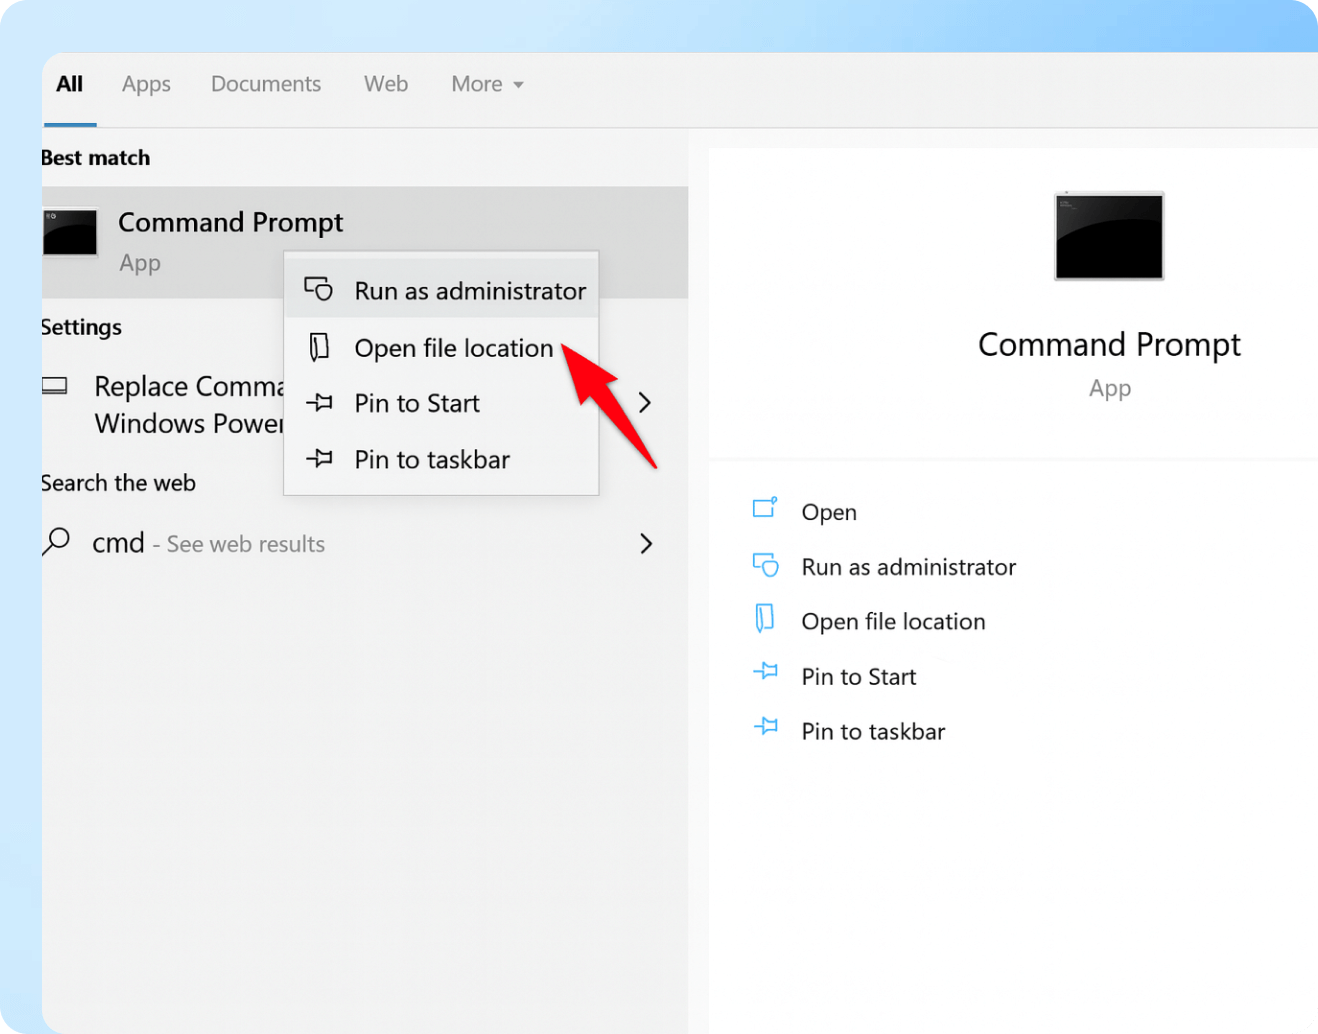Image resolution: width=1318 pixels, height=1034 pixels.
Task: Click the file location icon in the right panel
Action: pyautogui.click(x=764, y=619)
